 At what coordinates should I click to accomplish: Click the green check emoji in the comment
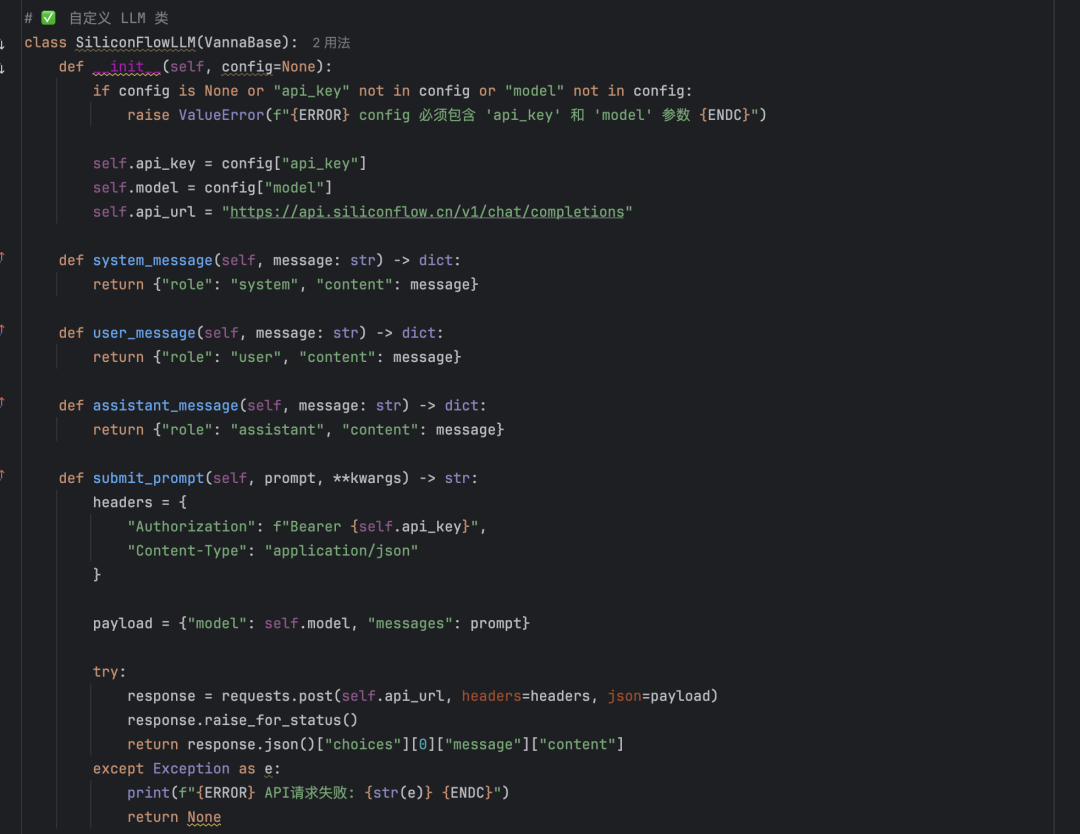coord(48,18)
